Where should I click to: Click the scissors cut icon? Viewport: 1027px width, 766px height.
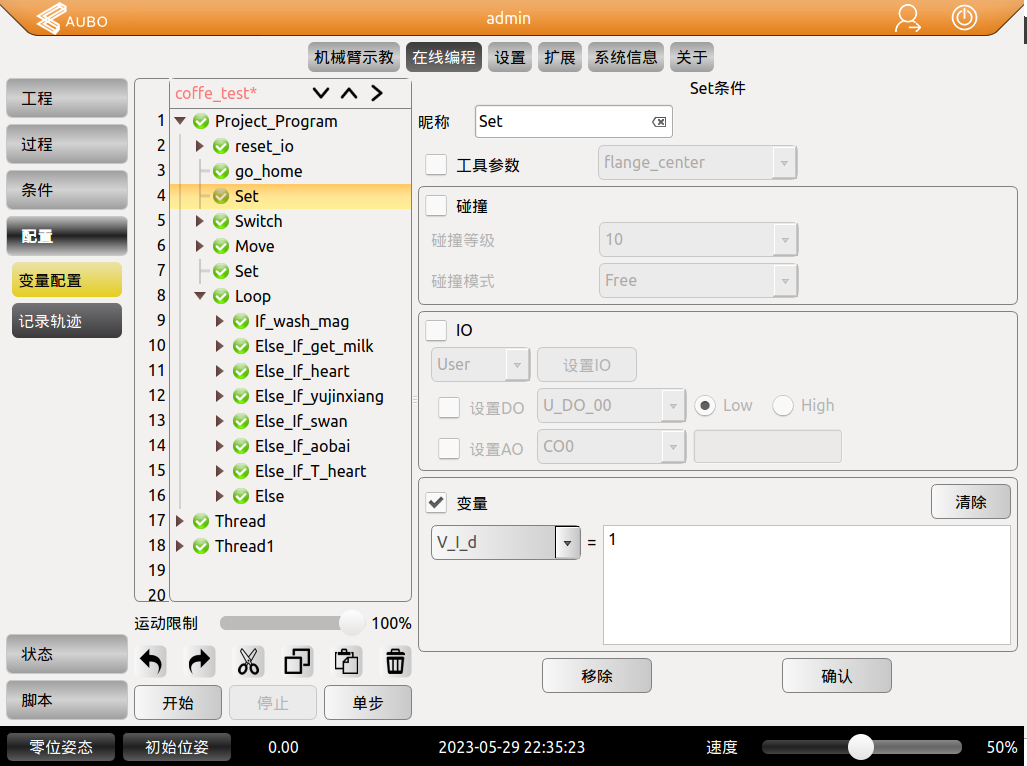[x=249, y=661]
